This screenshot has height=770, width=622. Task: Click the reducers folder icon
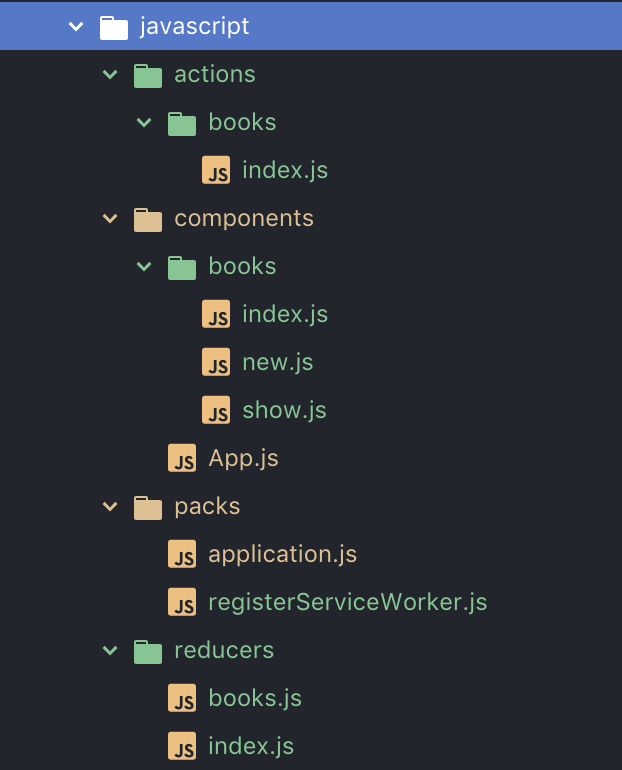click(x=148, y=651)
